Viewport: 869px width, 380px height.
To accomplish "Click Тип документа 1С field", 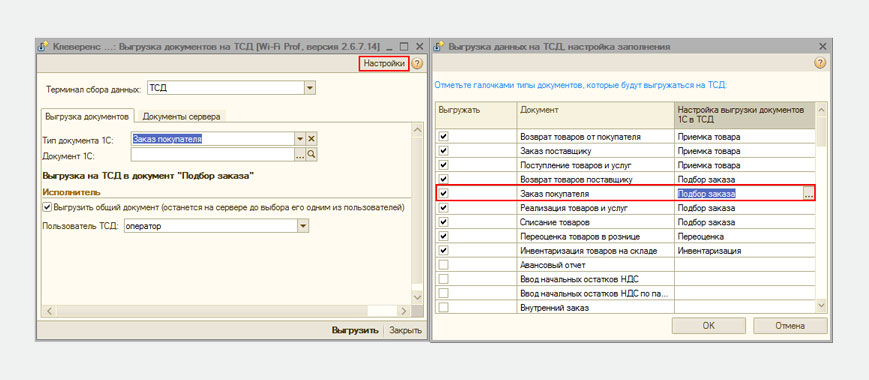I will pyautogui.click(x=212, y=139).
